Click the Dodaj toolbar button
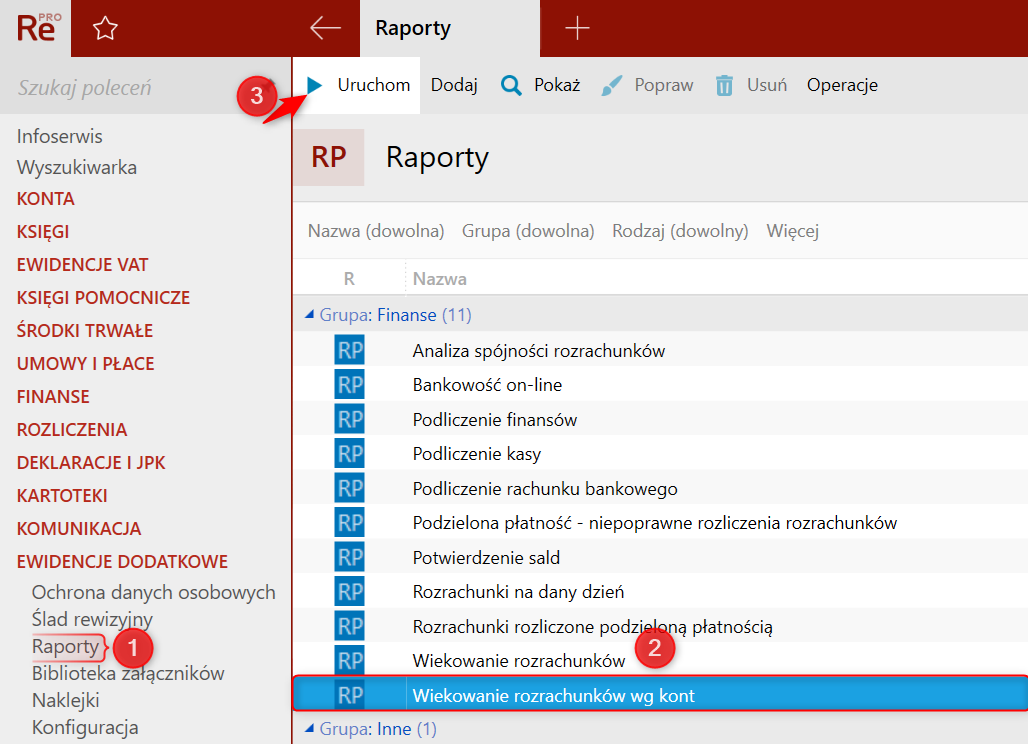Screen dimensions: 1028x744 [454, 85]
